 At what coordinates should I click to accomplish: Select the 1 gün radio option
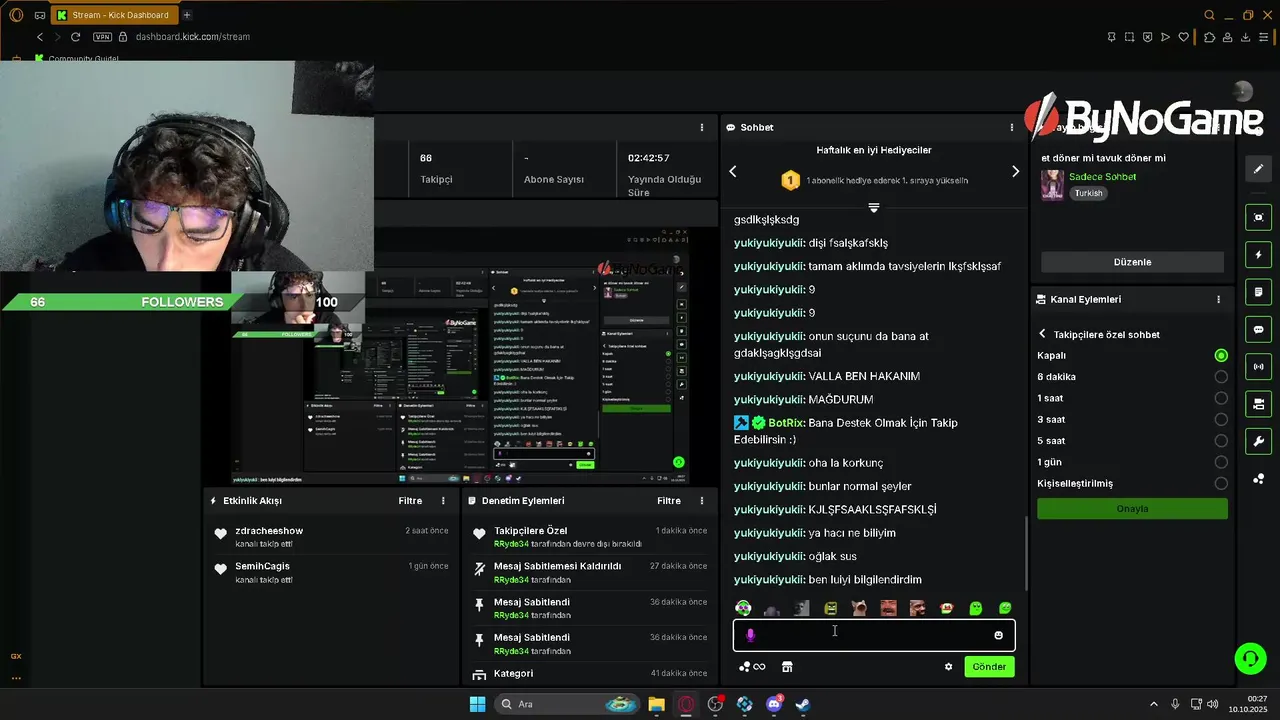point(1221,462)
